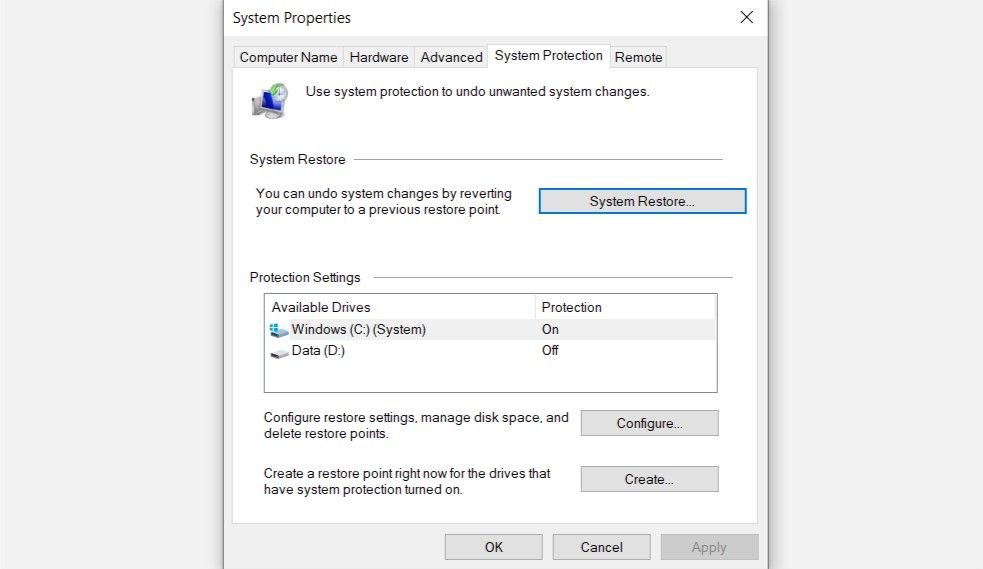Screen dimensions: 983x569
Task: Click the Windows (C:) drive icon
Action: (x=278, y=330)
